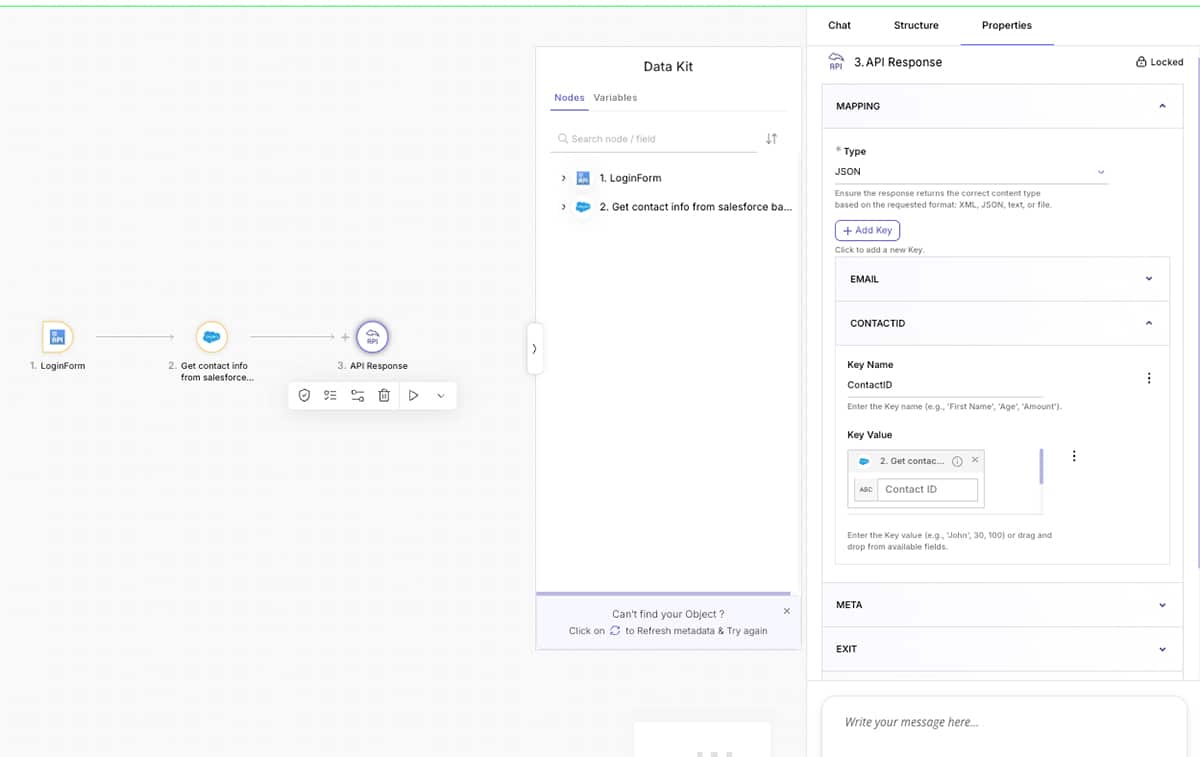The height and width of the screenshot is (757, 1200).
Task: Switch to the Nodes tab in Data Kit
Action: (569, 98)
